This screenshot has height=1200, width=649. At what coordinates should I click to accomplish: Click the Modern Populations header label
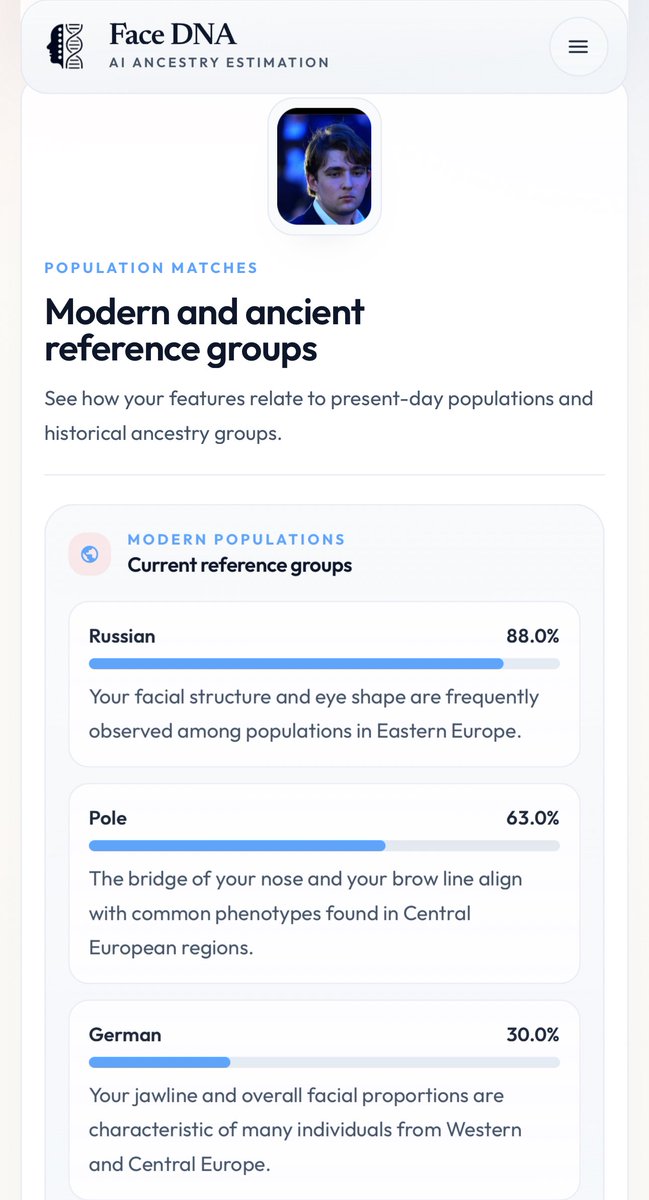(236, 540)
